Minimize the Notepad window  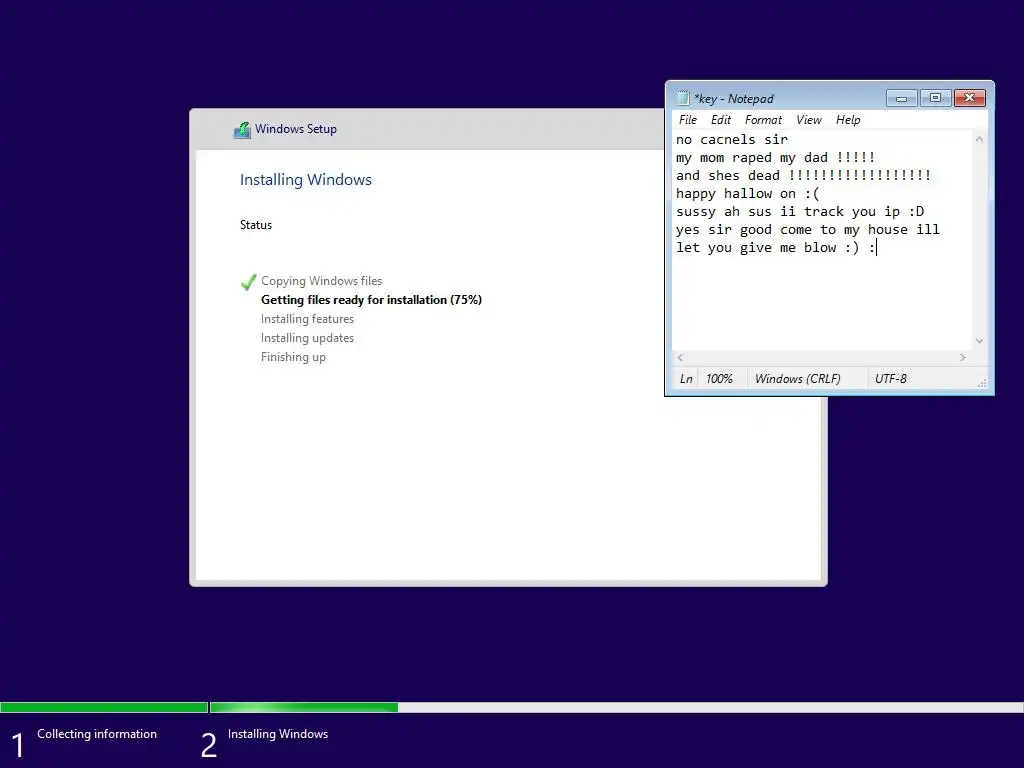[901, 98]
